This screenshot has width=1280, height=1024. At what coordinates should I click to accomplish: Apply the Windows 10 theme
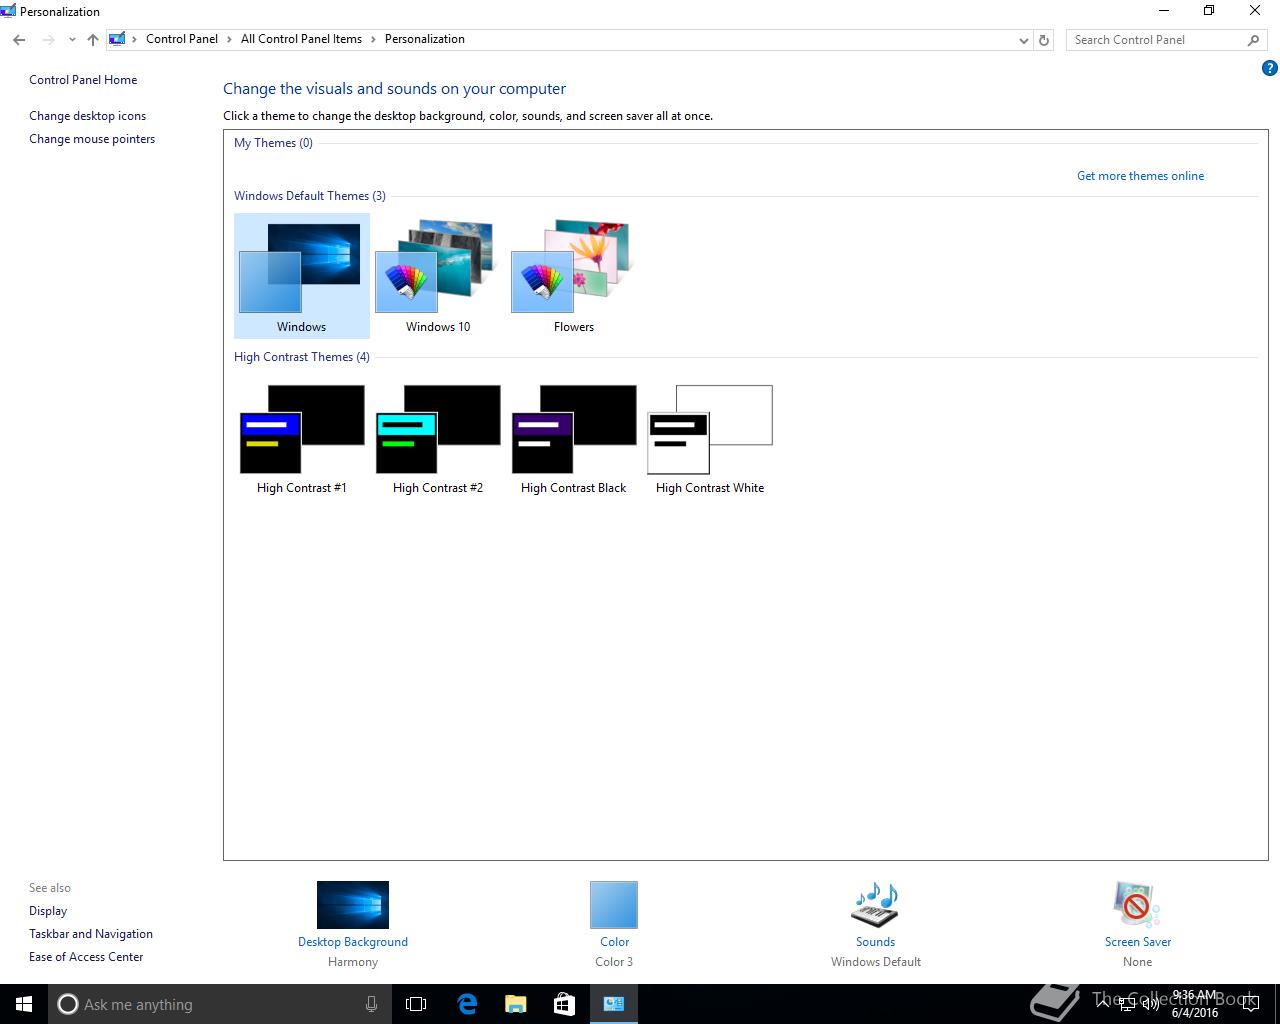click(x=437, y=276)
